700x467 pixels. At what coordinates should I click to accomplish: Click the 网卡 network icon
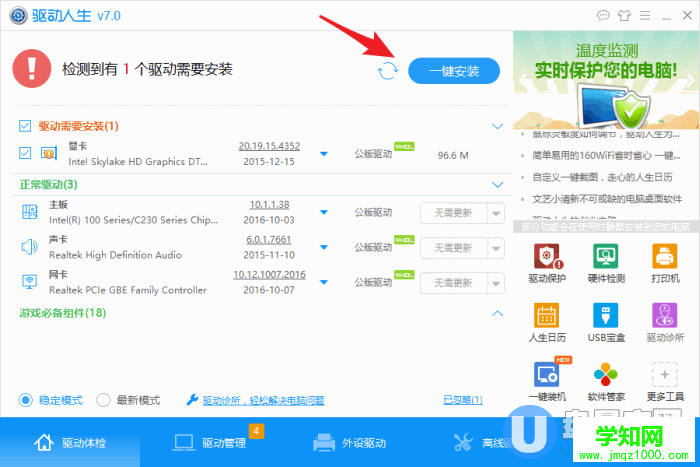pos(29,282)
